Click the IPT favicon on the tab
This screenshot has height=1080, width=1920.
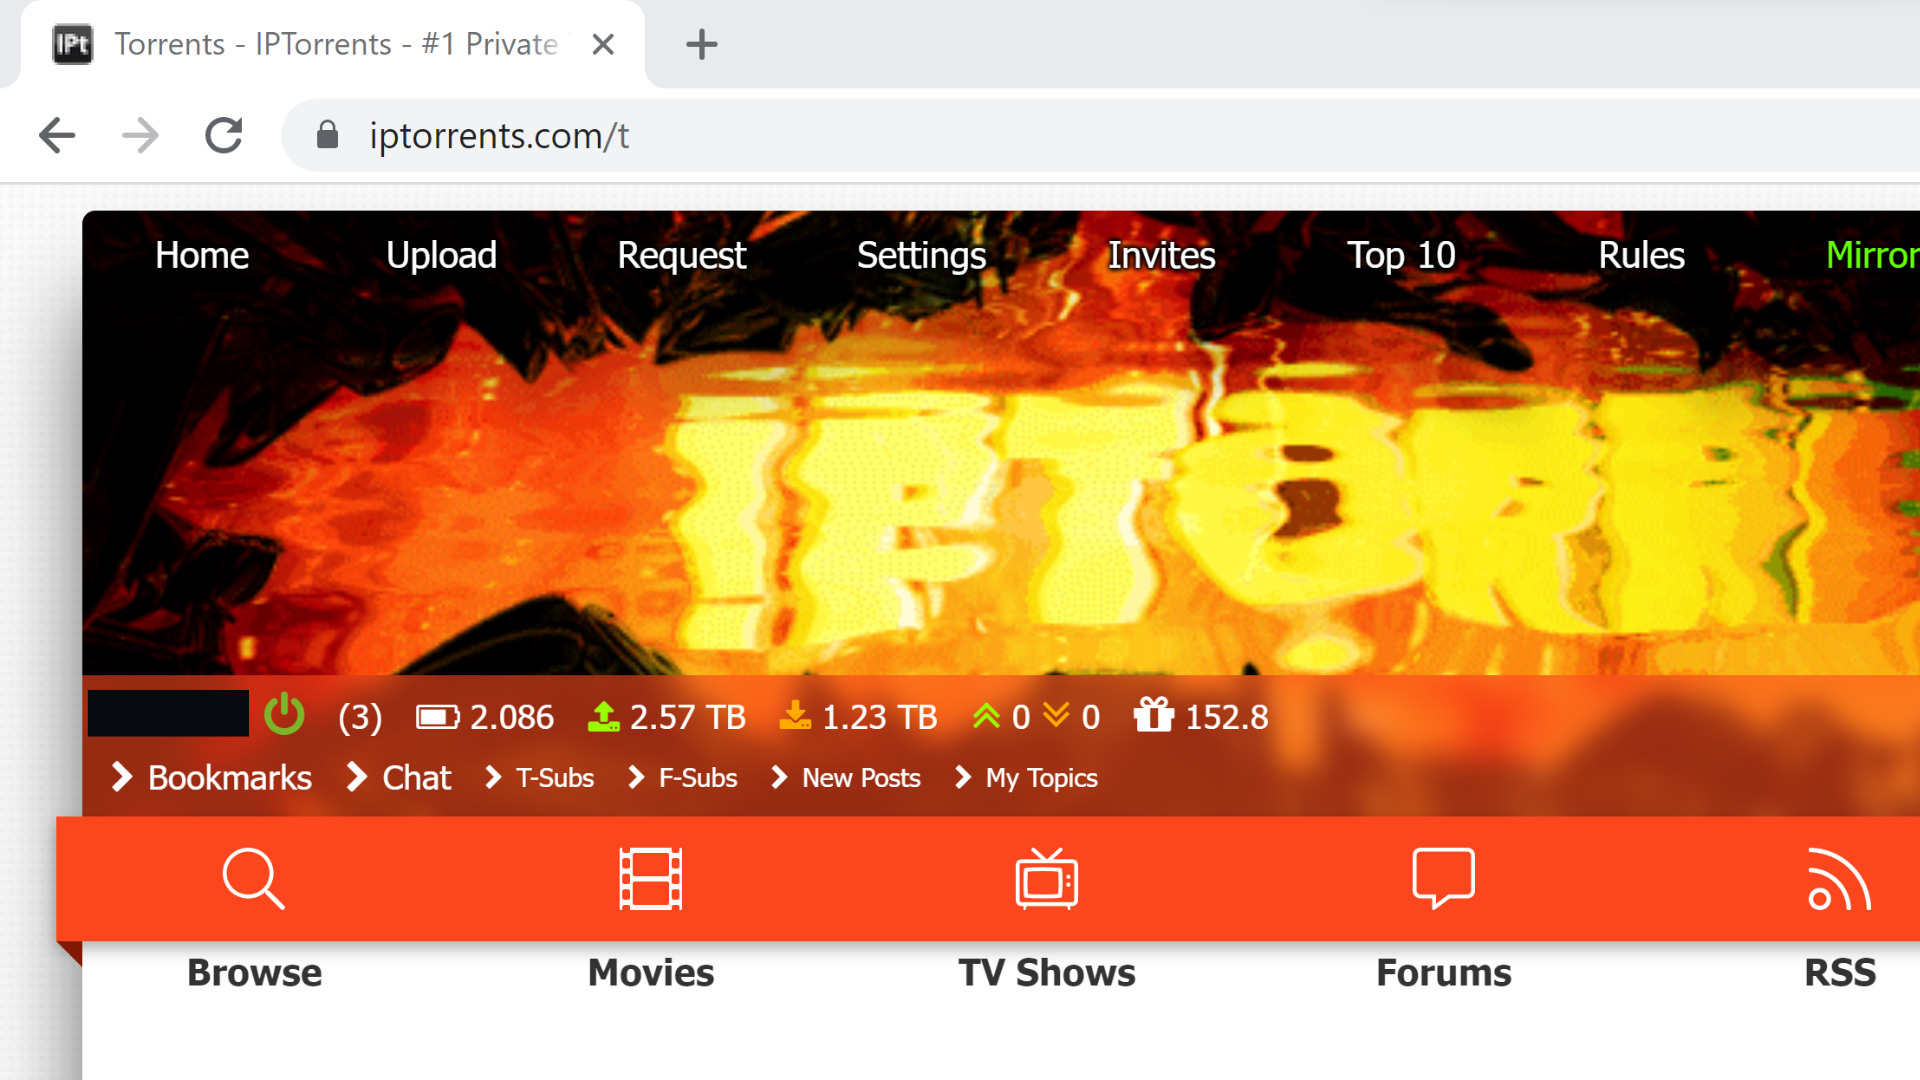72,44
